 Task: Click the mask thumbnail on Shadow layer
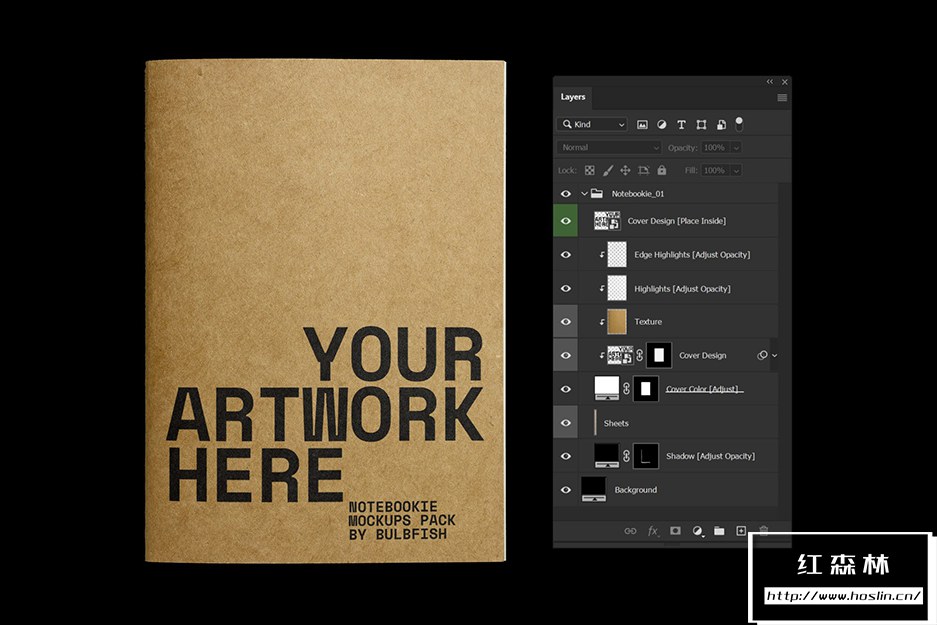(x=646, y=456)
